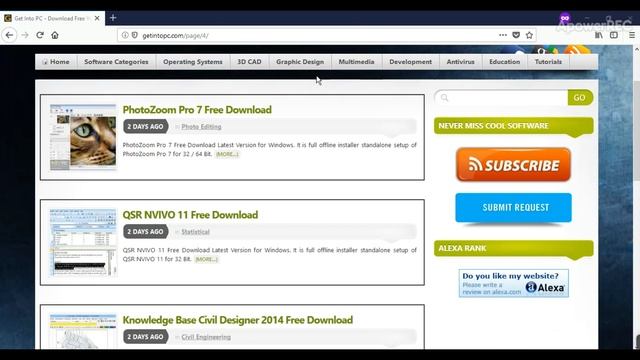Click the Alexa review banner
Screen dimensions: 640x360
click(x=513, y=283)
